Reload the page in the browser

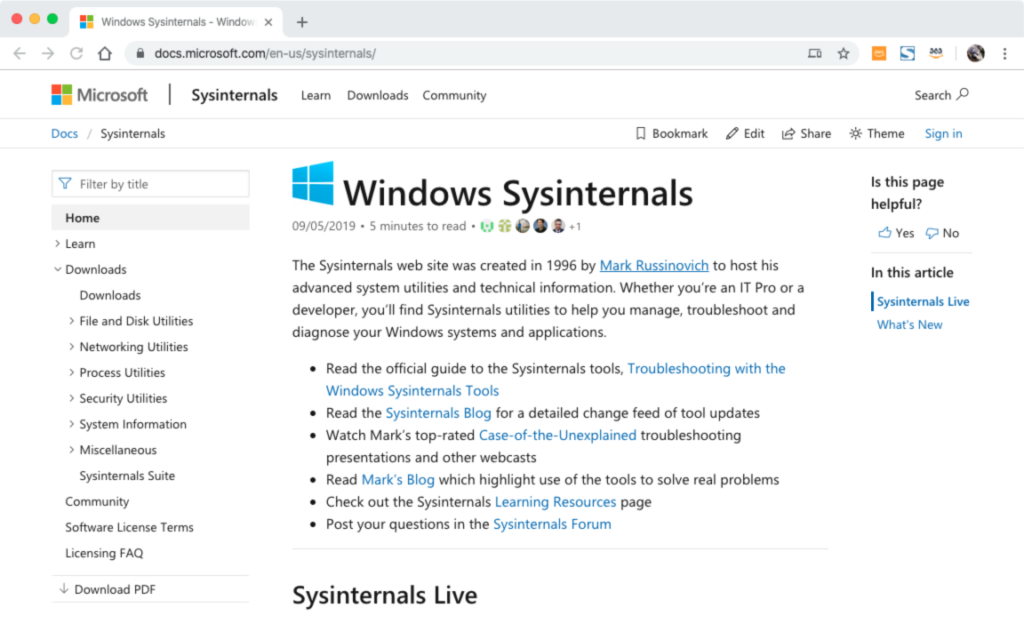(76, 54)
